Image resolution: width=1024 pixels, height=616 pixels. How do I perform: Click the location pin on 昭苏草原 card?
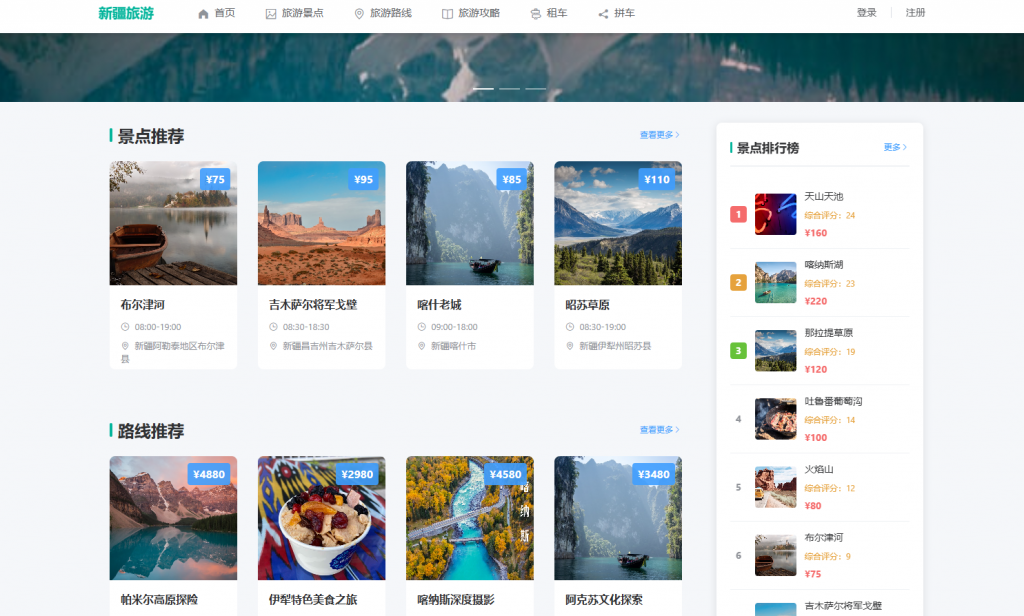point(569,346)
